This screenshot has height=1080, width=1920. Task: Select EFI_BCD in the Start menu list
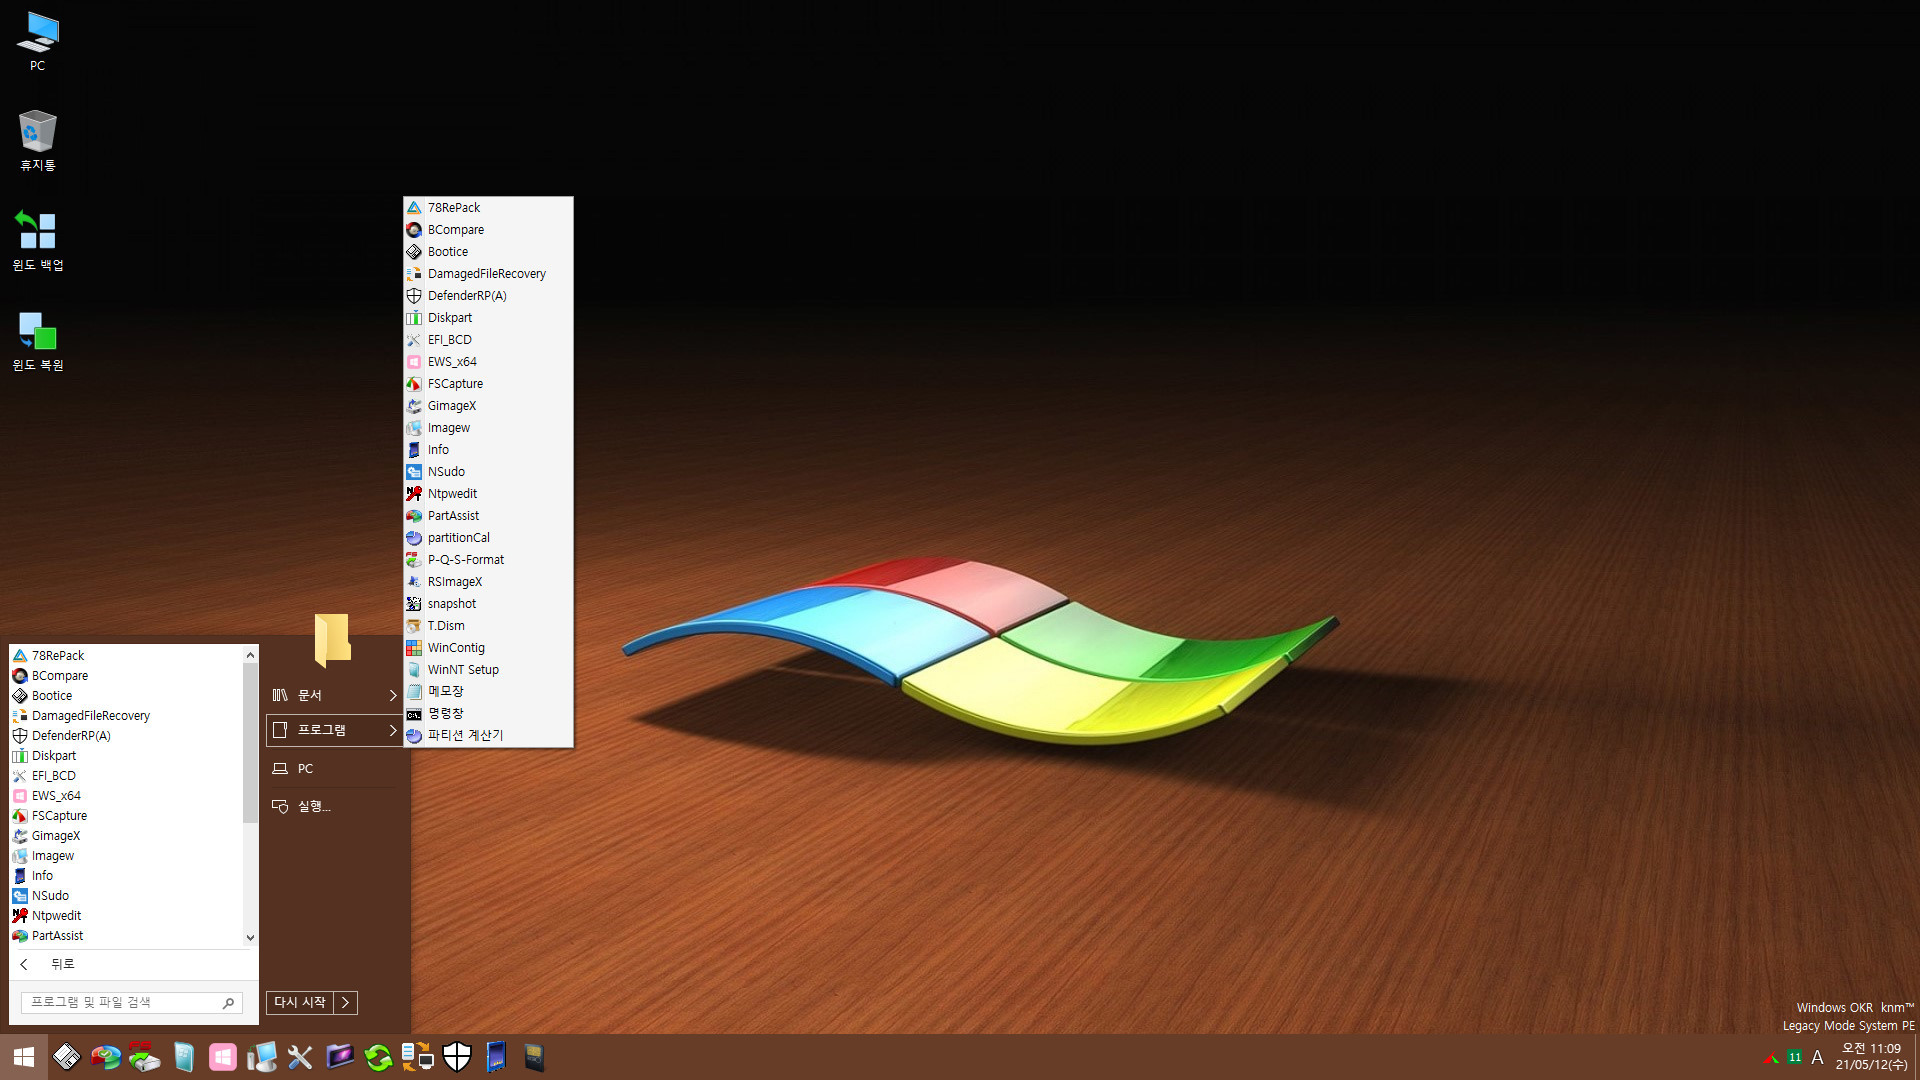tap(126, 776)
